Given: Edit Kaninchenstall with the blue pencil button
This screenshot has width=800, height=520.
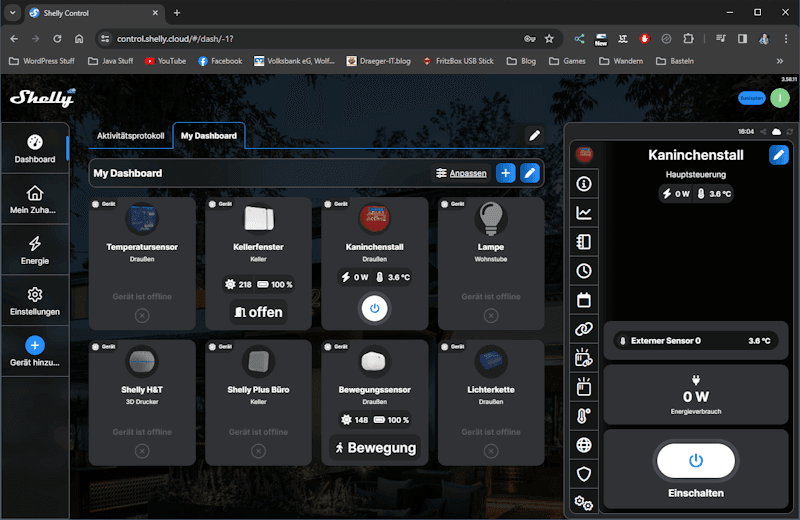Looking at the screenshot, I should (x=778, y=155).
